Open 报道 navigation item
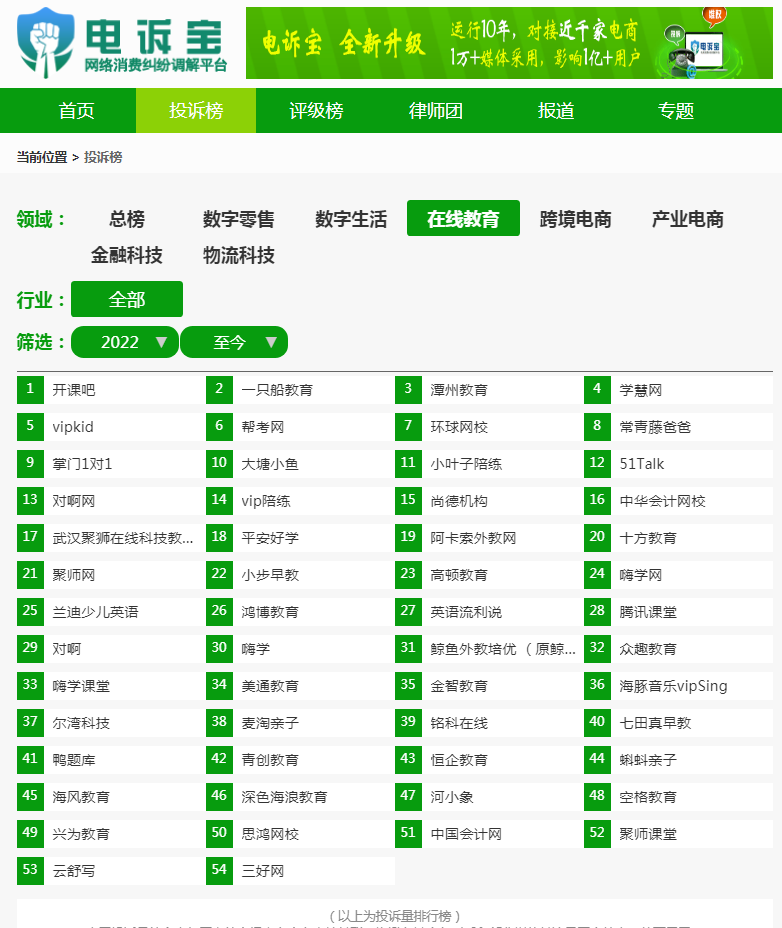Screen dimensions: 782x928 pyautogui.click(x=556, y=111)
